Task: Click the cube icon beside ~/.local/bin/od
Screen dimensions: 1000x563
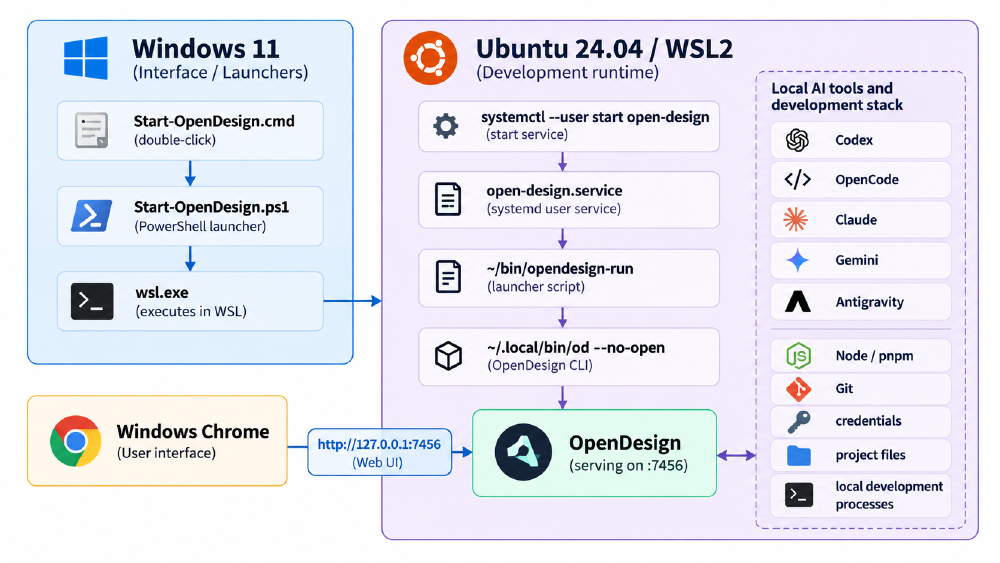Action: tap(448, 356)
